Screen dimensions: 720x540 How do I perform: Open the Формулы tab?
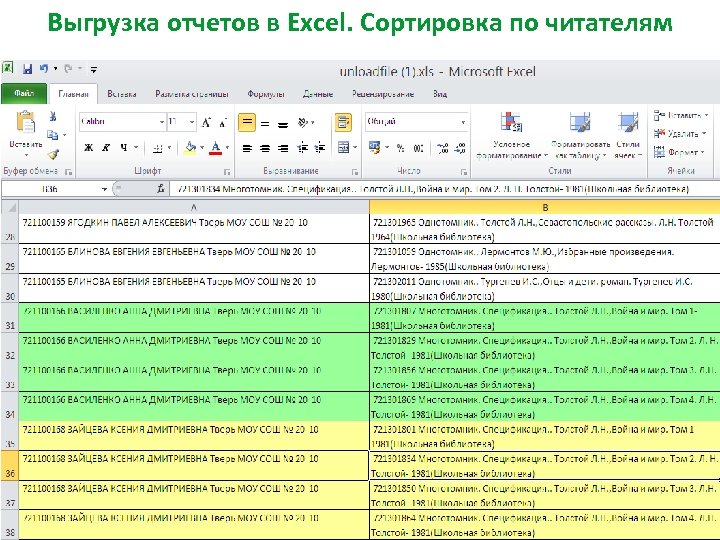[265, 94]
